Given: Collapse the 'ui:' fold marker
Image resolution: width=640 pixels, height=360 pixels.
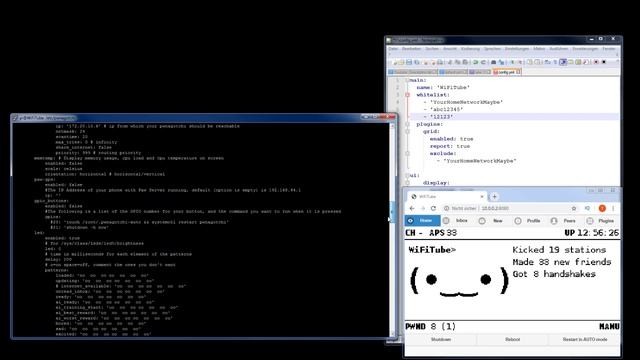Looking at the screenshot, I should tap(407, 176).
